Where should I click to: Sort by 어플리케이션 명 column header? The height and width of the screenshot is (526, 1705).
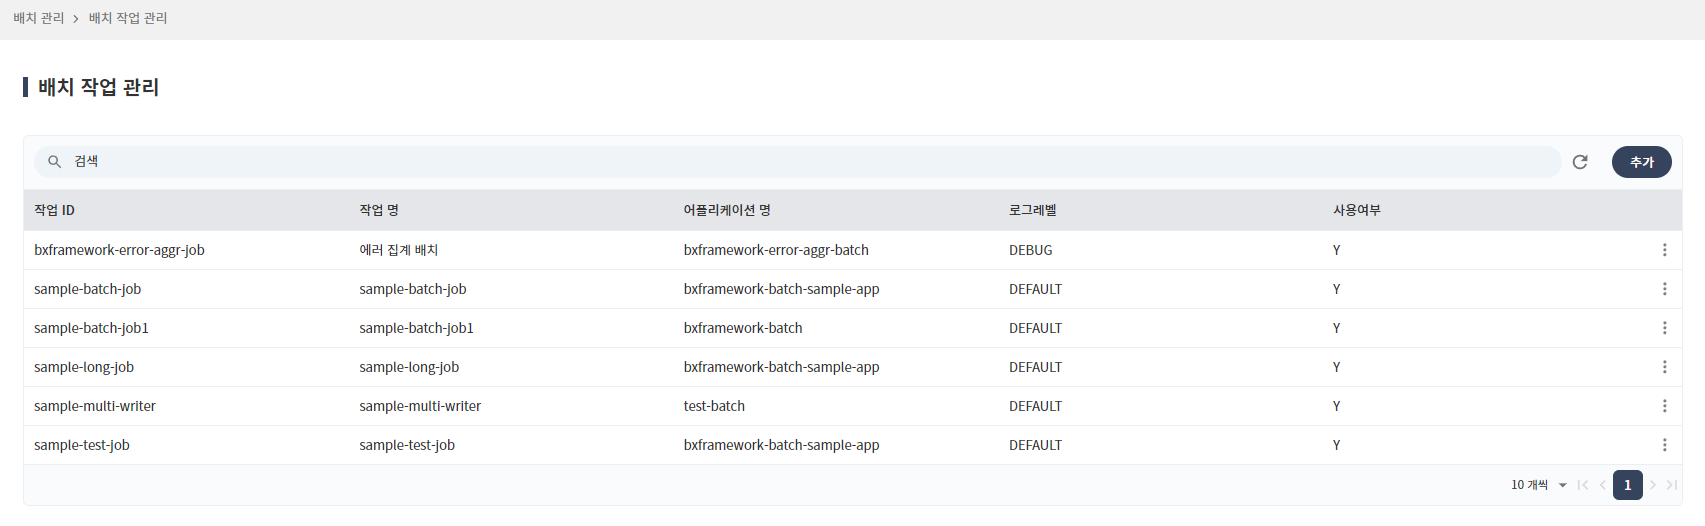[x=727, y=210]
